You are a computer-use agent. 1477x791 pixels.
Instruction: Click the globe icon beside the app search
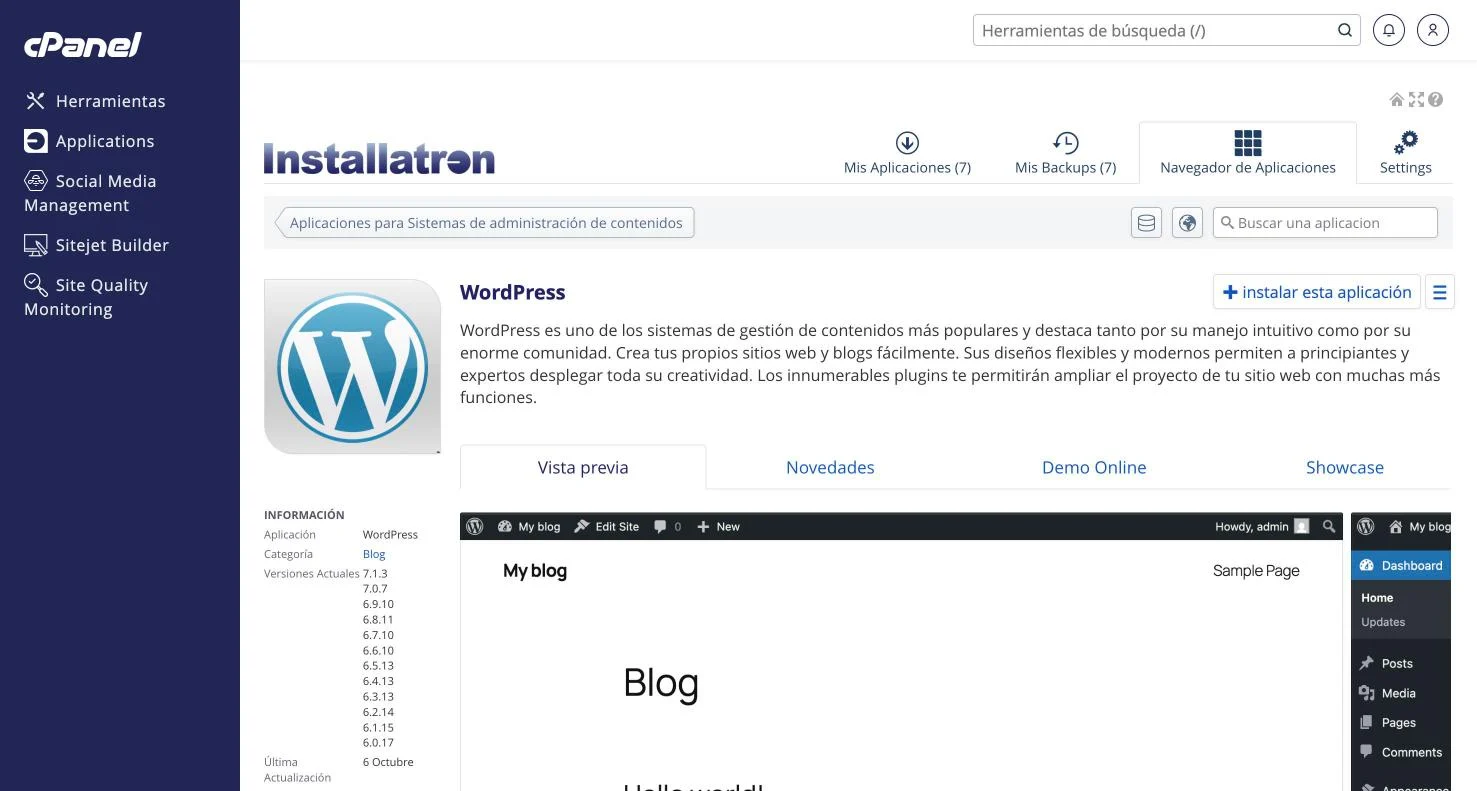point(1187,223)
